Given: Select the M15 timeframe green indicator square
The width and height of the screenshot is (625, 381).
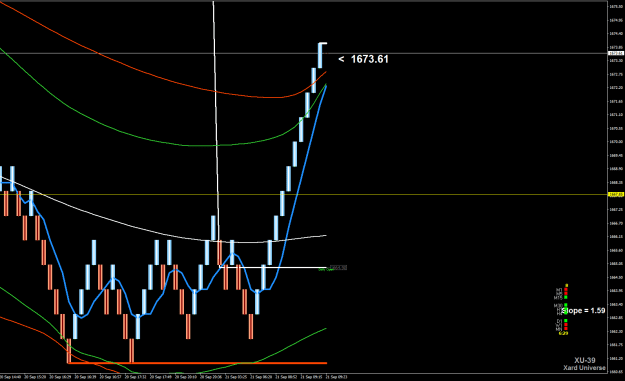Looking at the screenshot, I should [566, 297].
